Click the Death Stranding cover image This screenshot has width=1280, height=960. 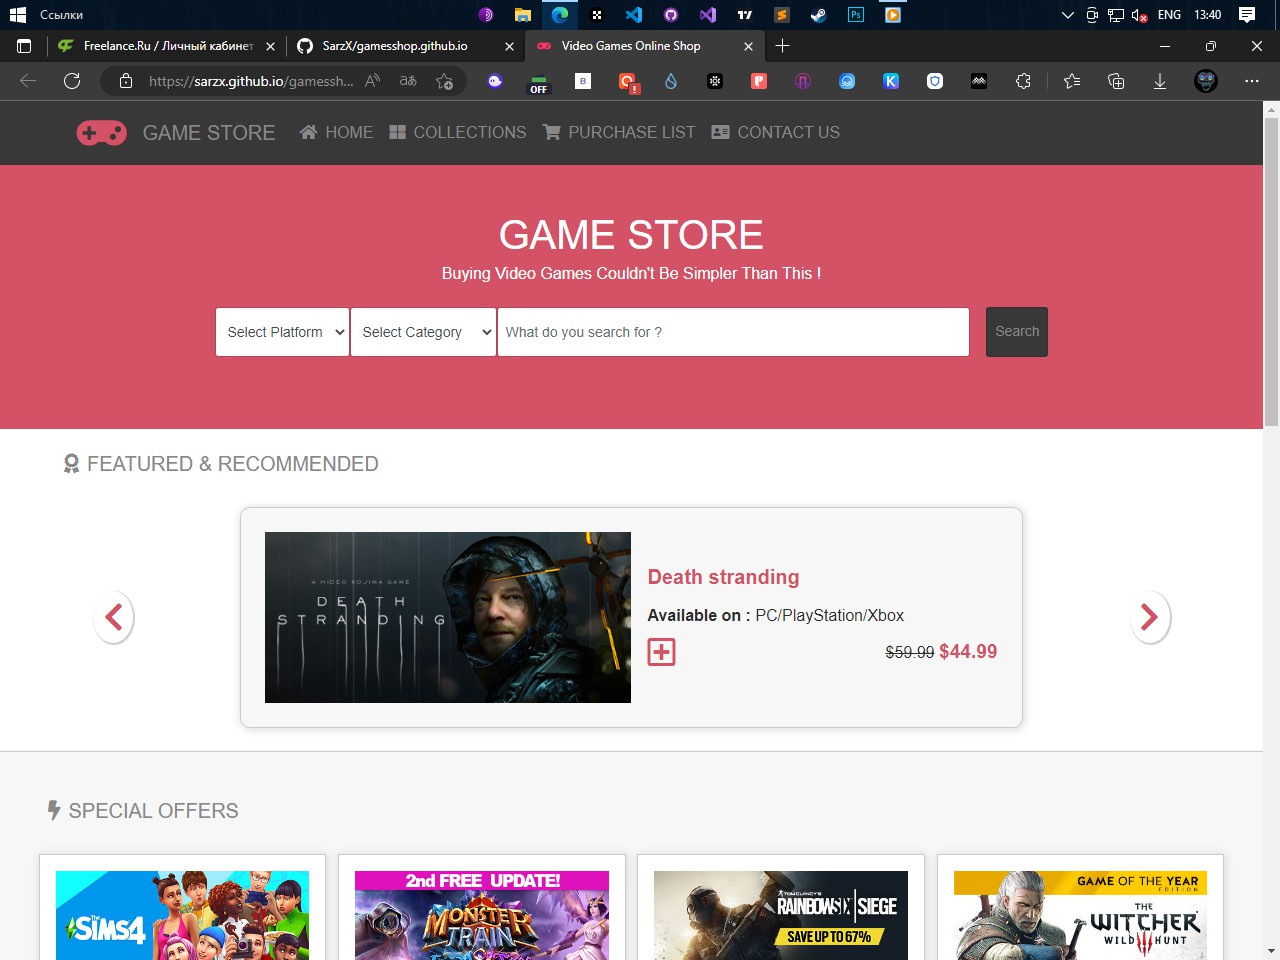coord(448,617)
